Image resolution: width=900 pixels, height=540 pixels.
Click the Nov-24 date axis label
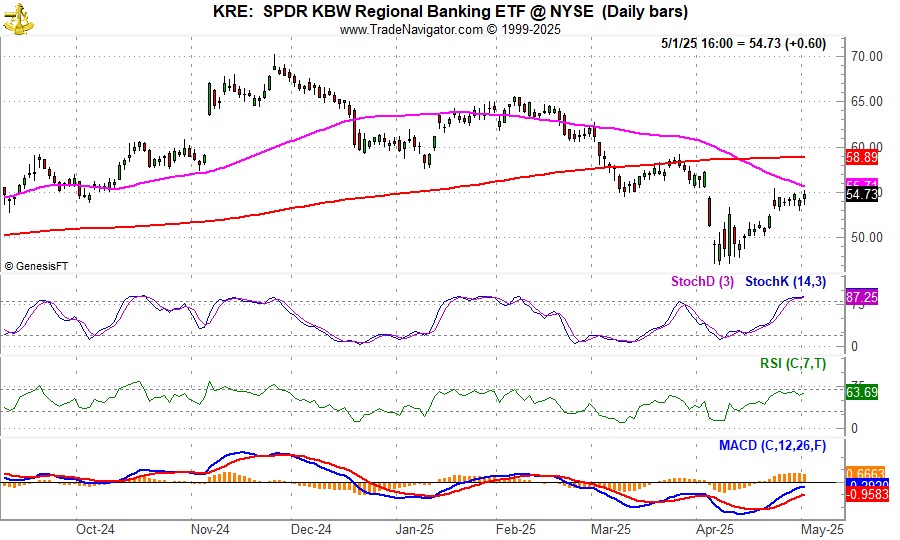click(x=210, y=529)
